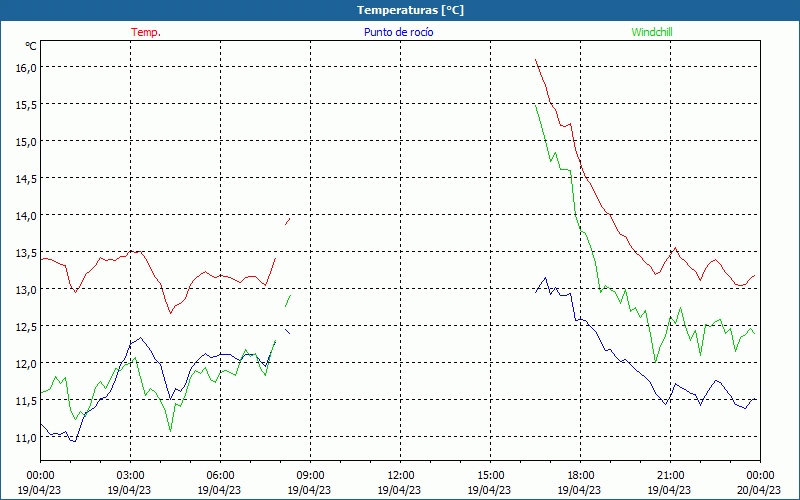This screenshot has height=500, width=800.
Task: Select the green 'Windchill' legend label
Action: 652,32
